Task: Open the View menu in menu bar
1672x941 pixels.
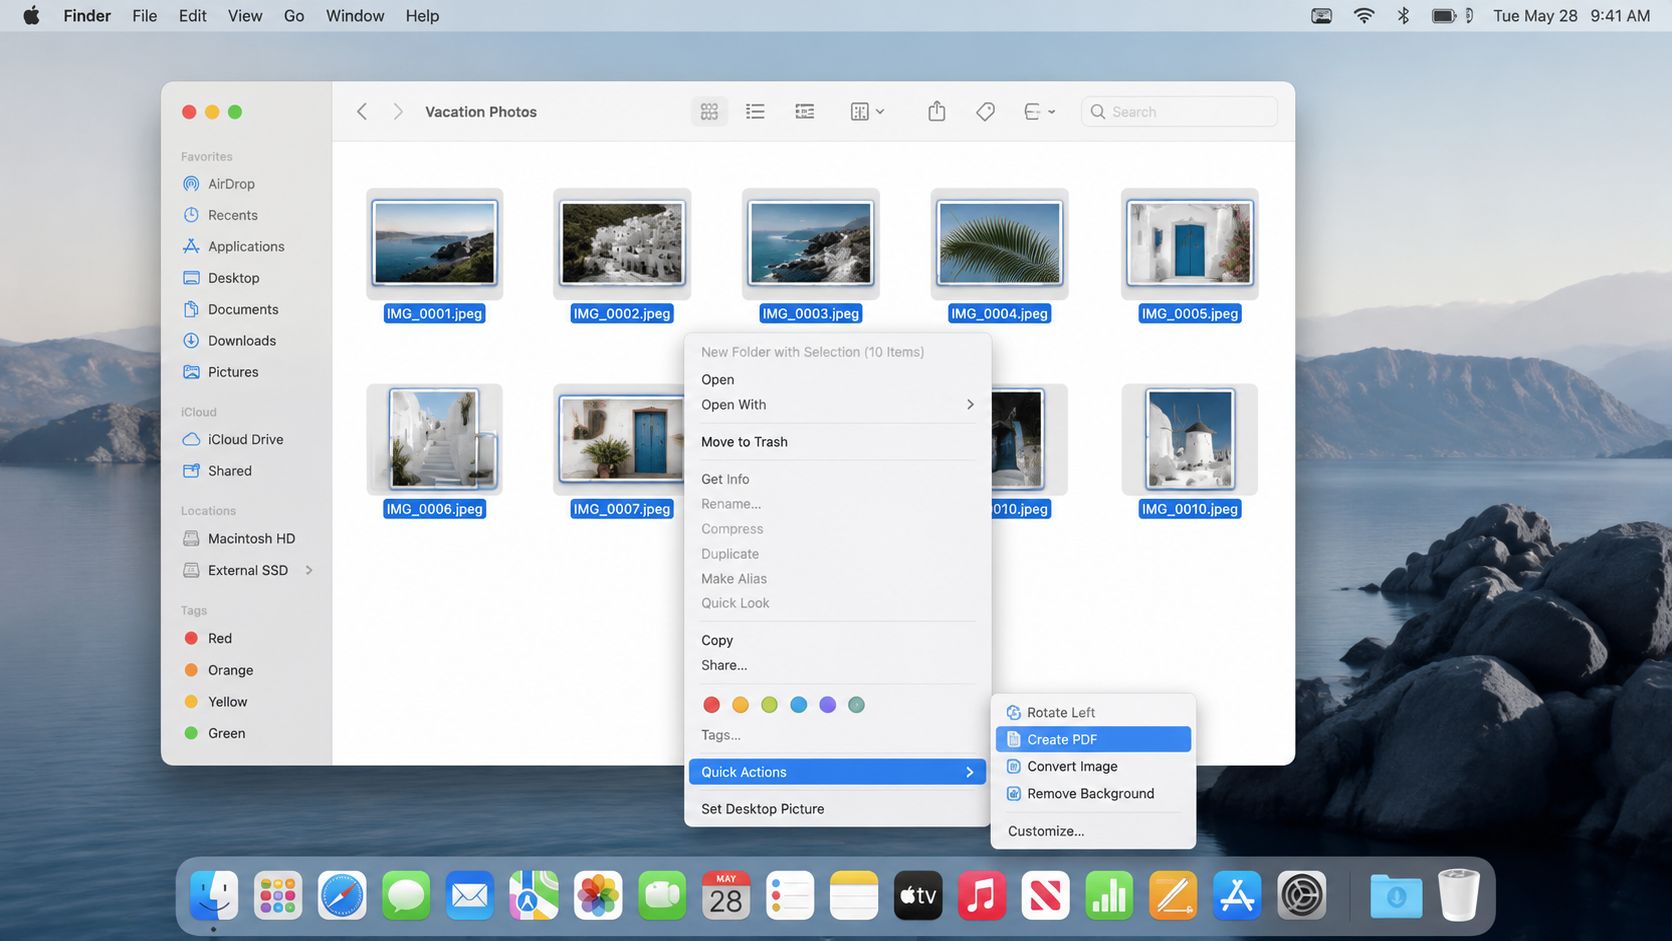Action: 245,16
